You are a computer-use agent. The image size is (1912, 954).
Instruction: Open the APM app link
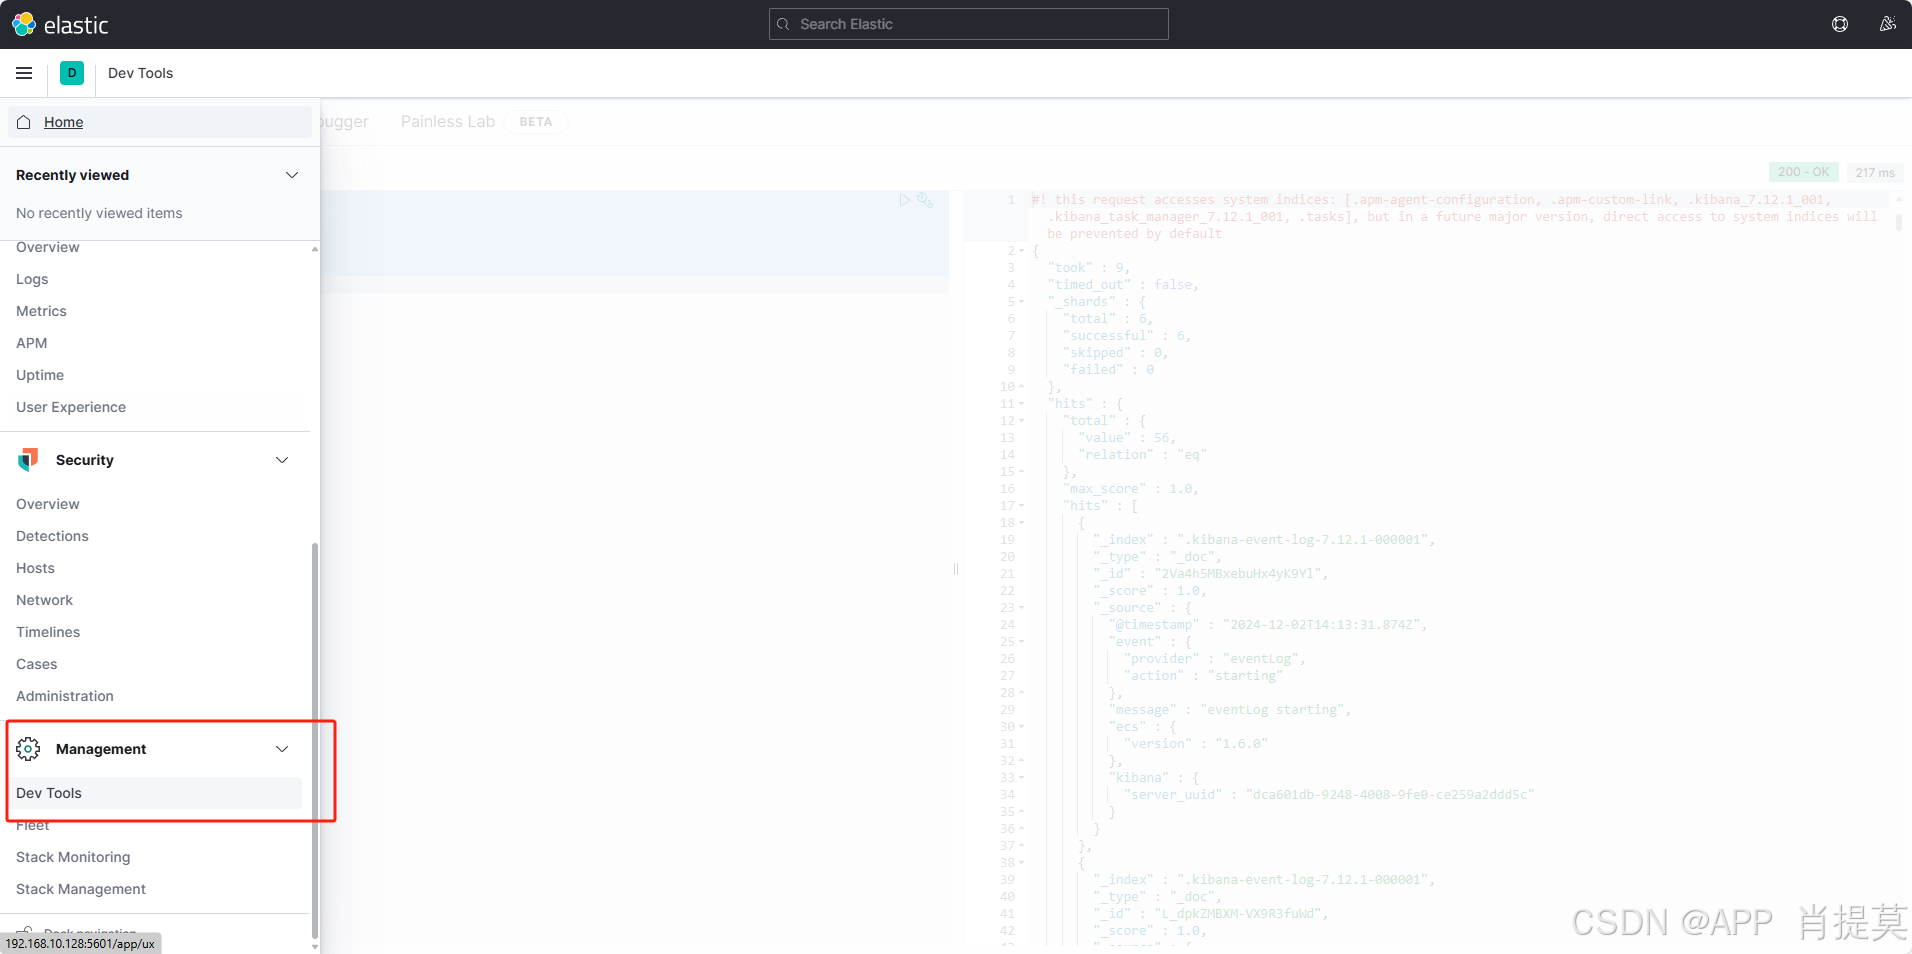[x=31, y=343]
